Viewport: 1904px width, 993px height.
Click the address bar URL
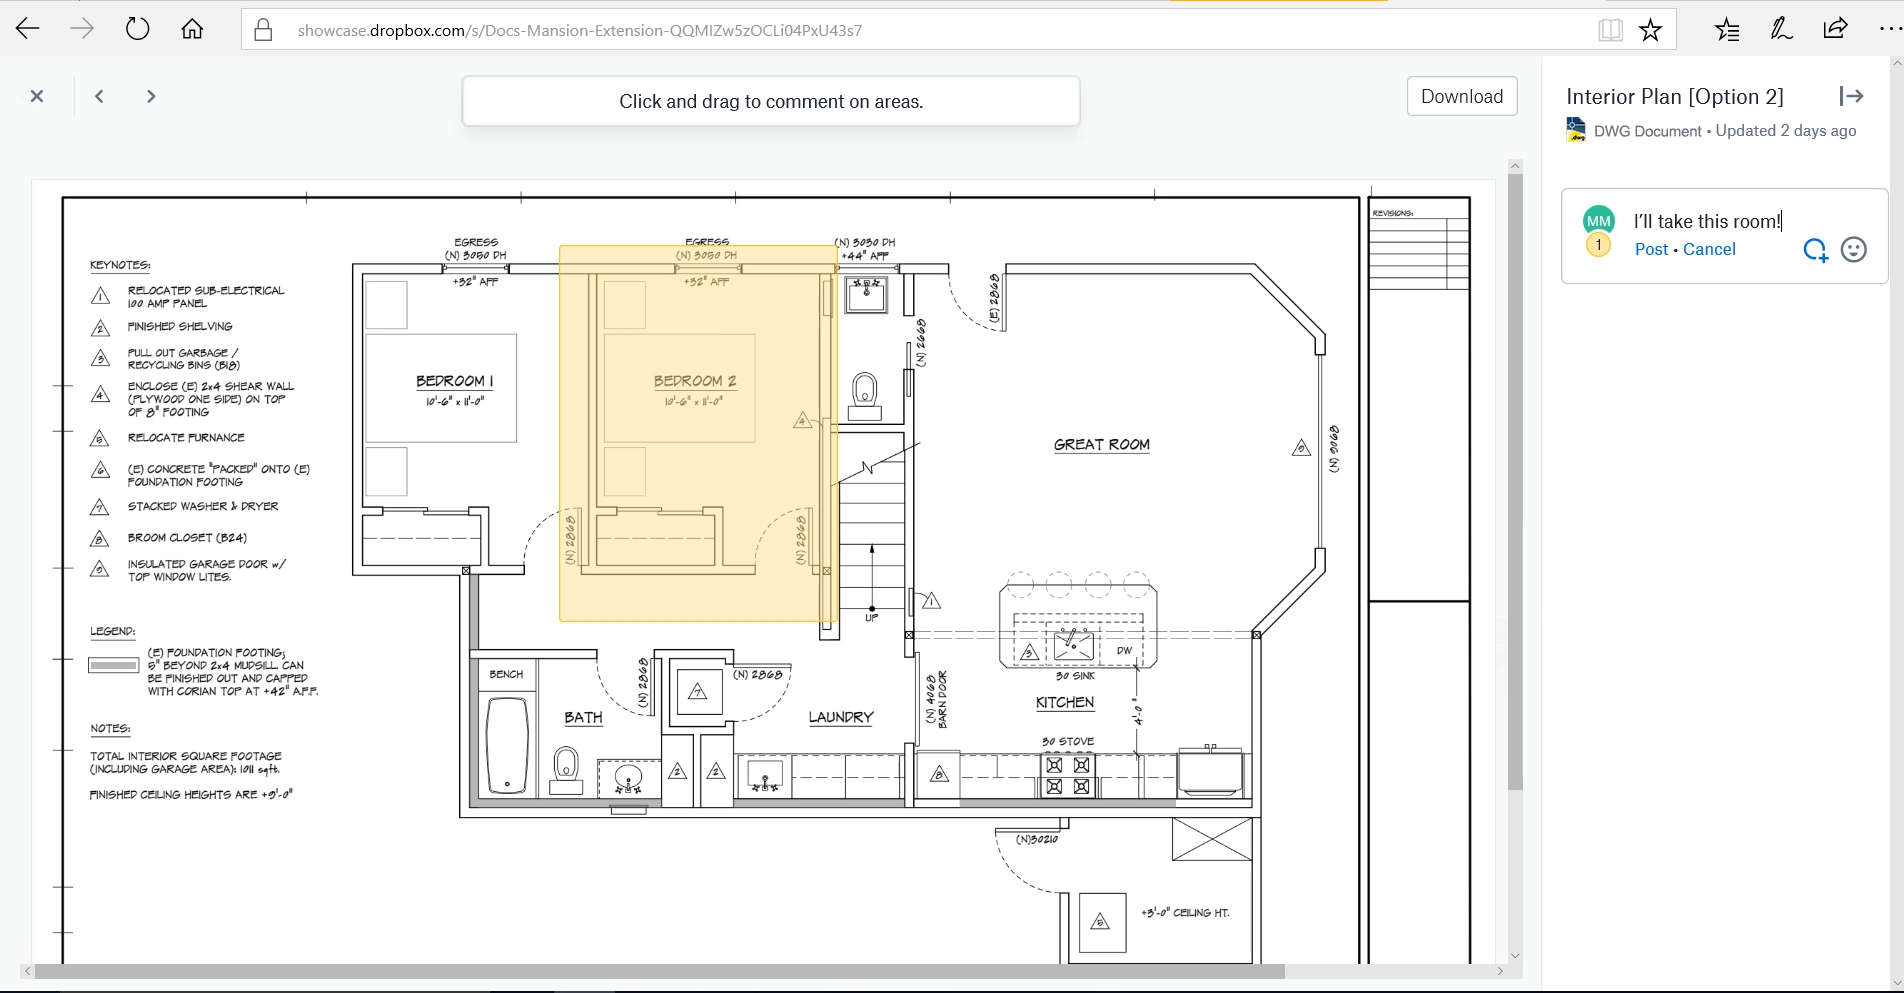point(579,30)
